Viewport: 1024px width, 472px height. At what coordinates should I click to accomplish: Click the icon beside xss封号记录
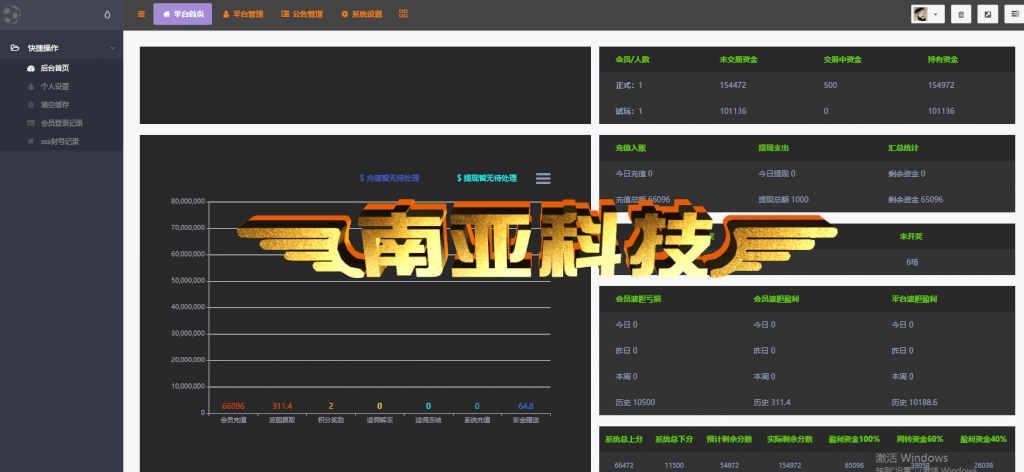click(31, 141)
